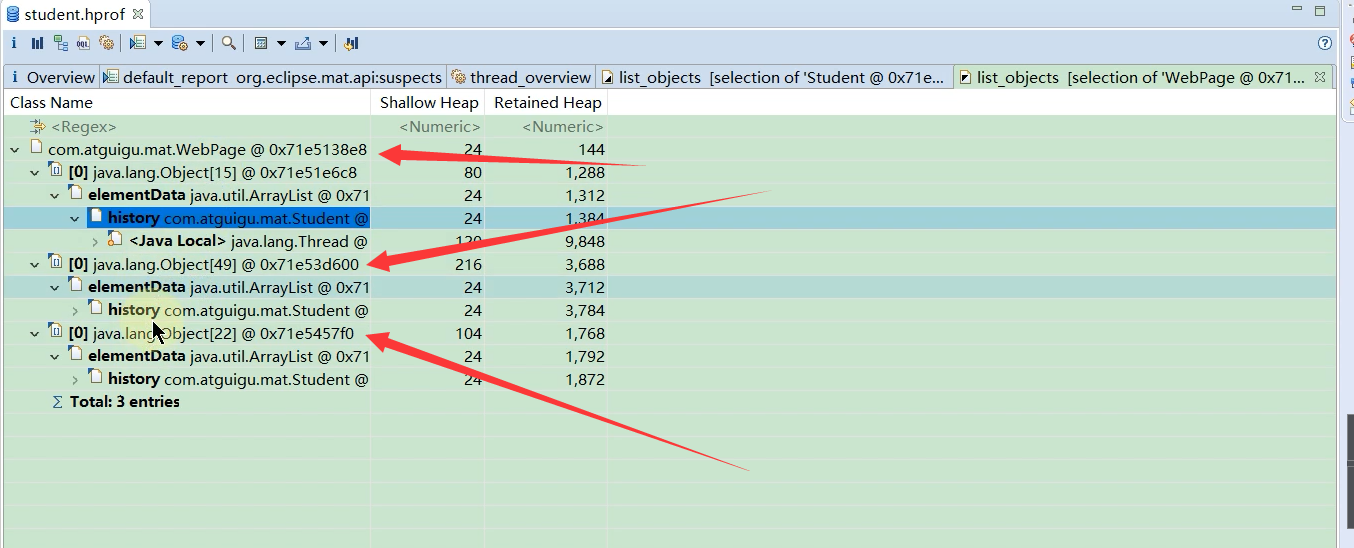Viewport: 1354px width, 548px height.
Task: Click the Retained Heap Numeric filter field
Action: click(x=547, y=127)
